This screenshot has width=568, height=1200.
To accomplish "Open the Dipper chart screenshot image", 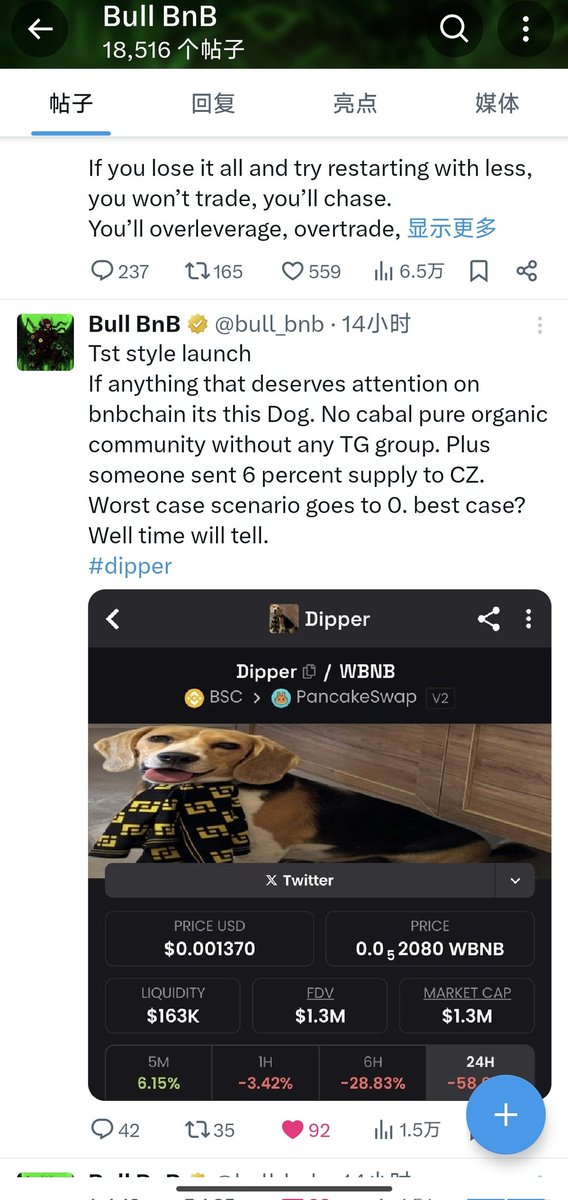I will (320, 845).
